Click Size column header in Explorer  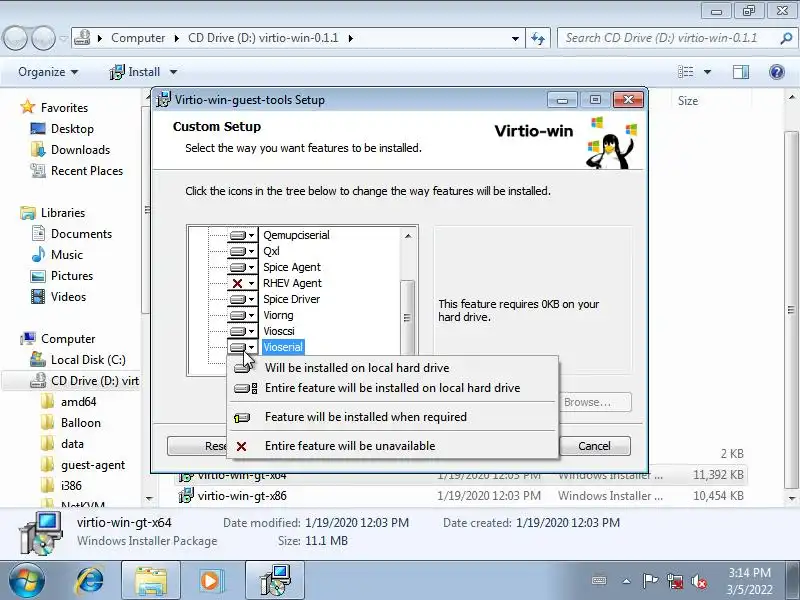tap(687, 101)
